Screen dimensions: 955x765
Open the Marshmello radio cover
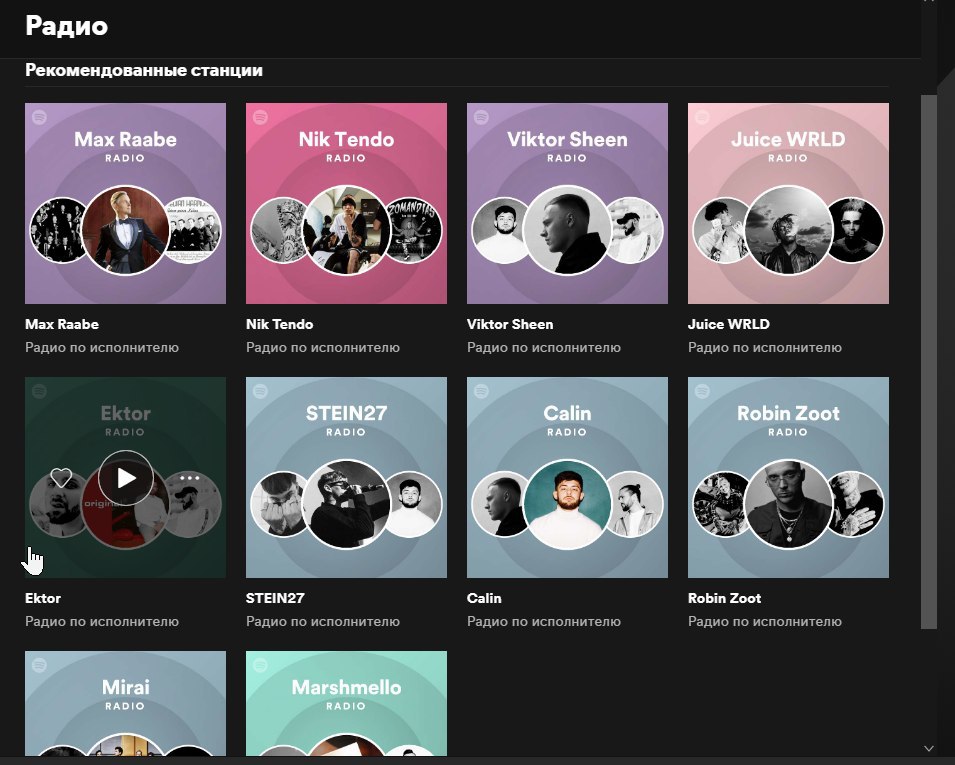point(347,703)
